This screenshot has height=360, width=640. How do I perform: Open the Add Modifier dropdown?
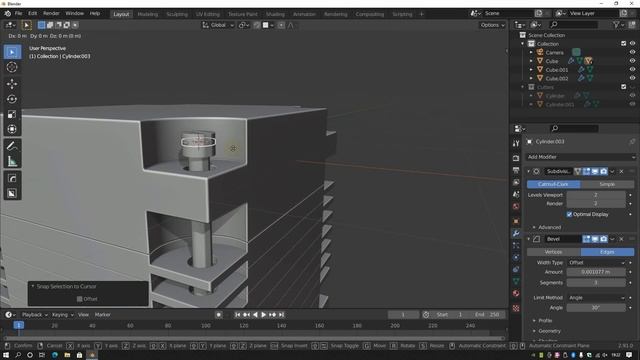pos(581,157)
